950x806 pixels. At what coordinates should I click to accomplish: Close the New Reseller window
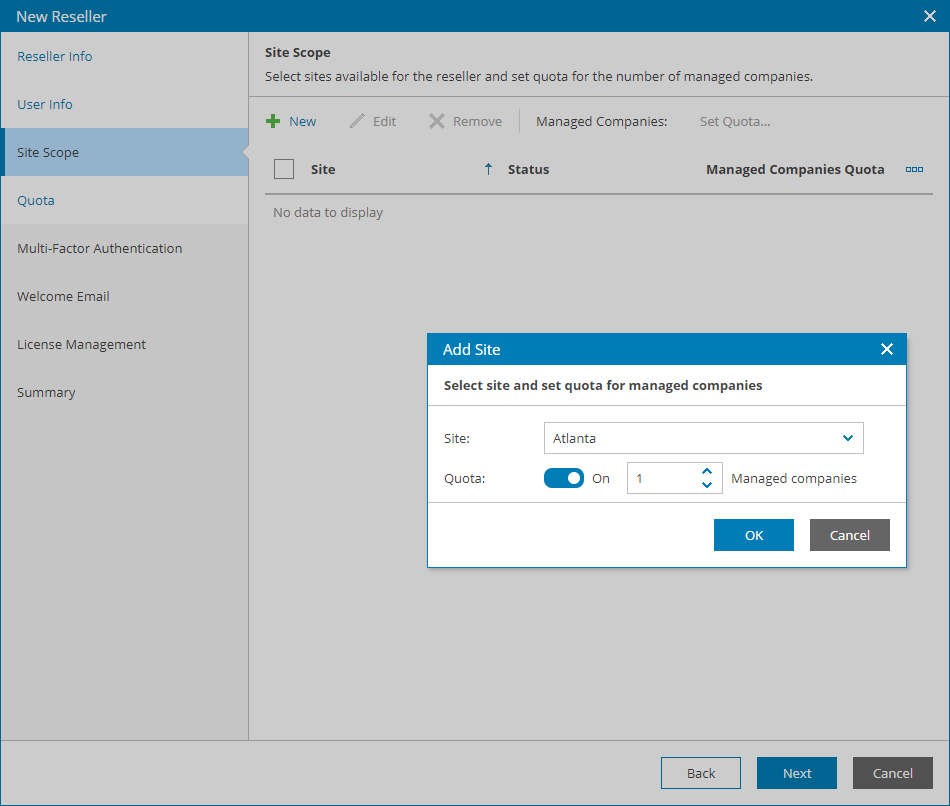coord(930,16)
